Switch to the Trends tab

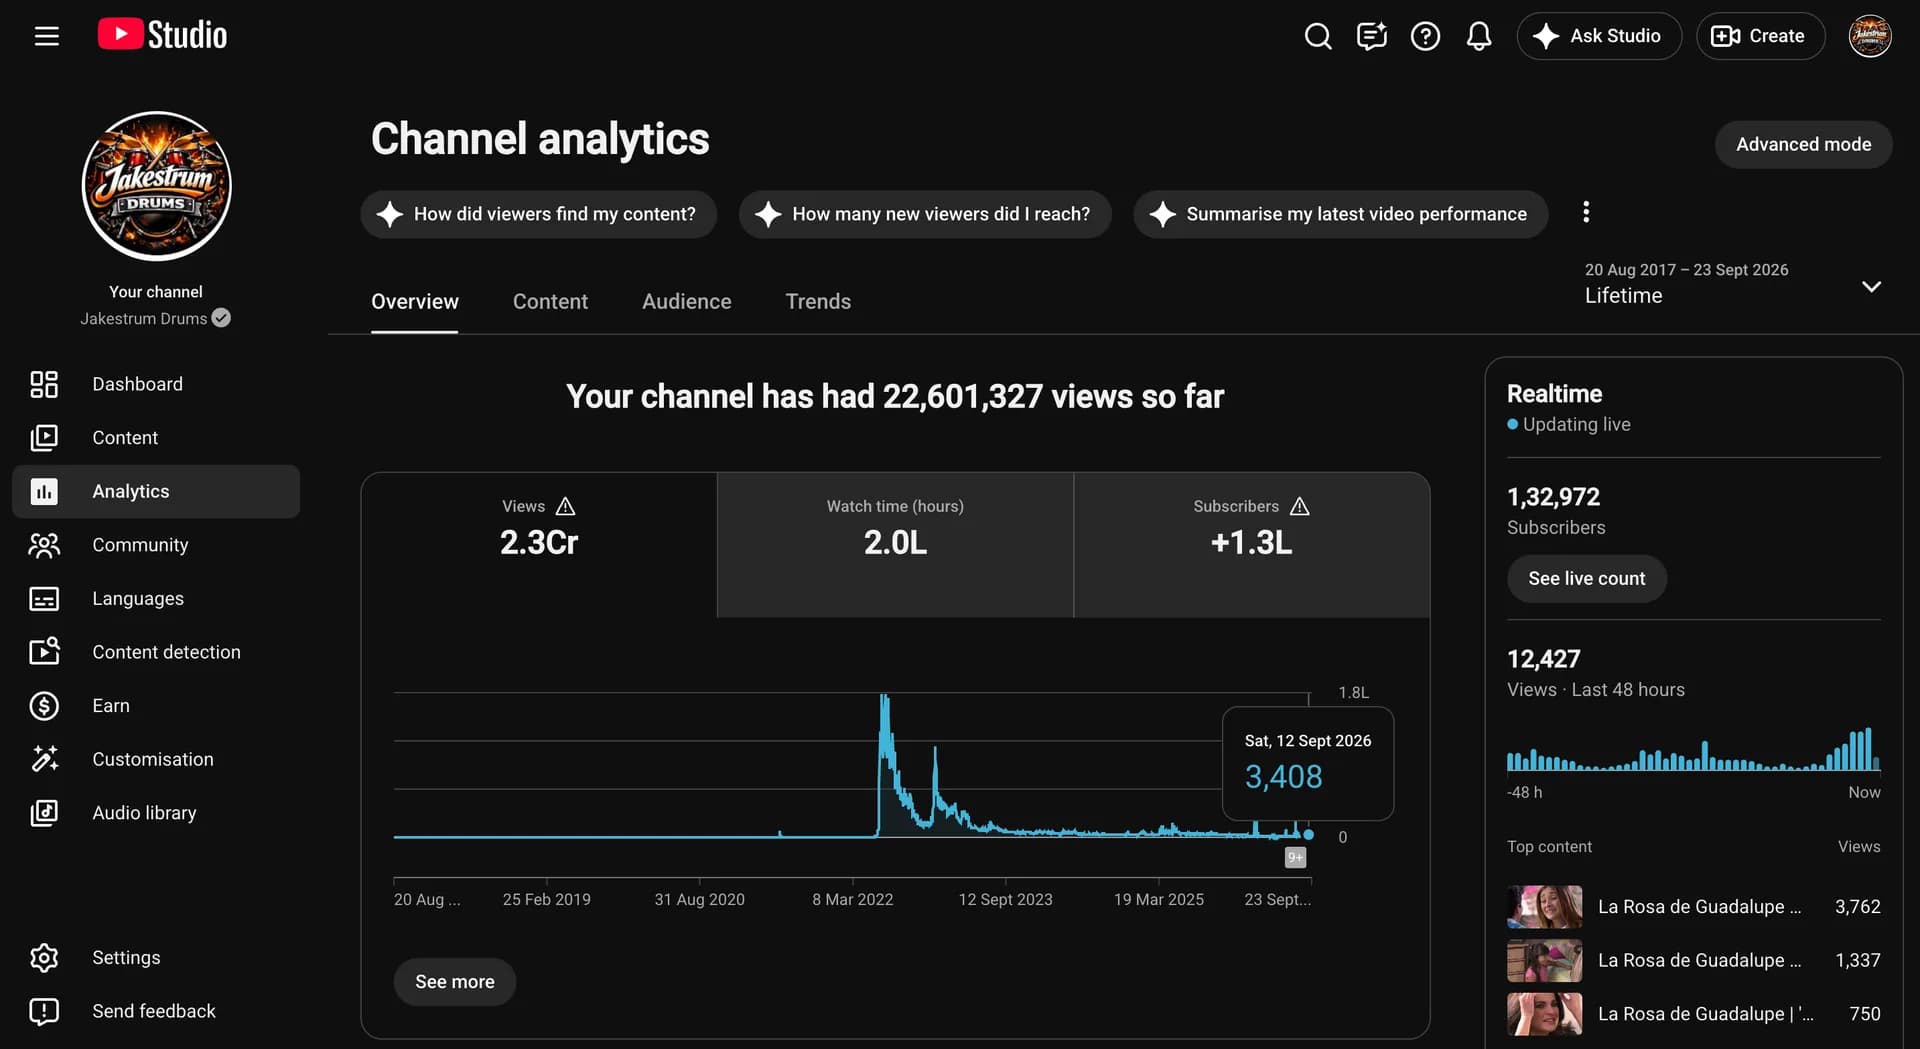click(x=818, y=301)
